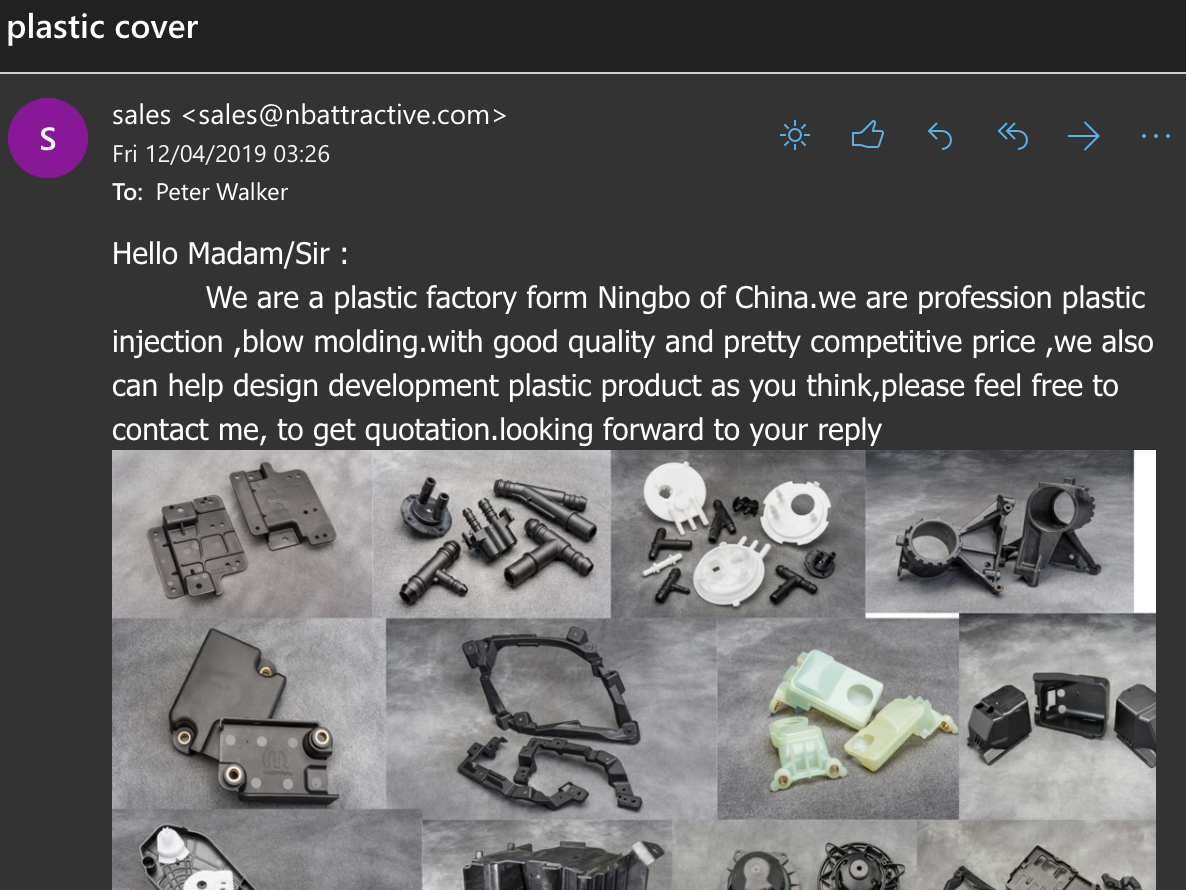Open the More actions ellipsis menu
The height and width of the screenshot is (890, 1186).
click(x=1156, y=136)
